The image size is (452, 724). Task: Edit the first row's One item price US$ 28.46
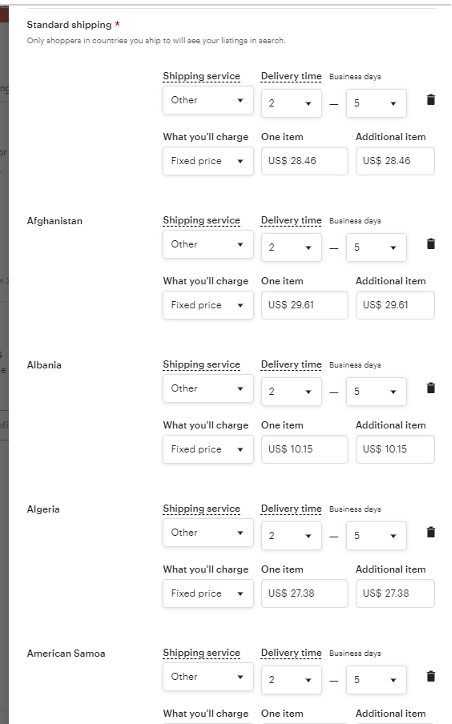click(304, 161)
